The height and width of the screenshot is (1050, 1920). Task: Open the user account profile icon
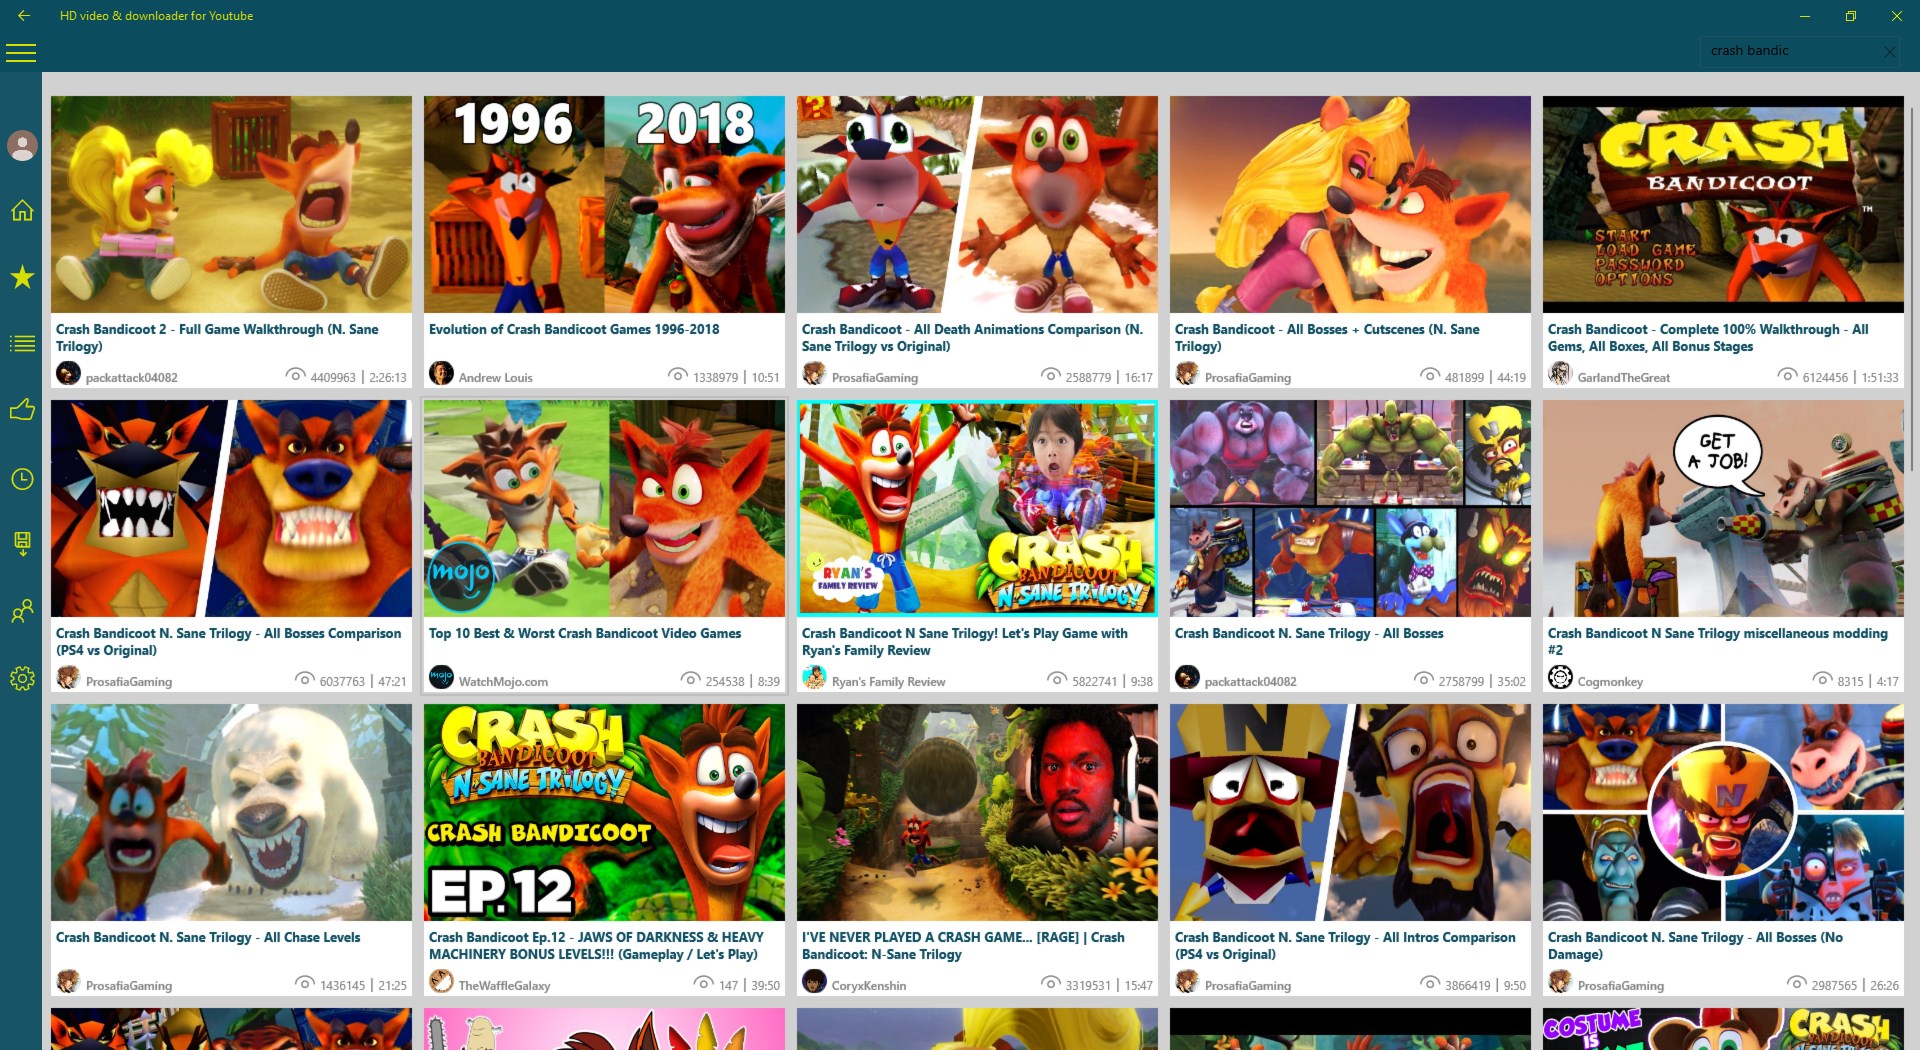coord(22,146)
